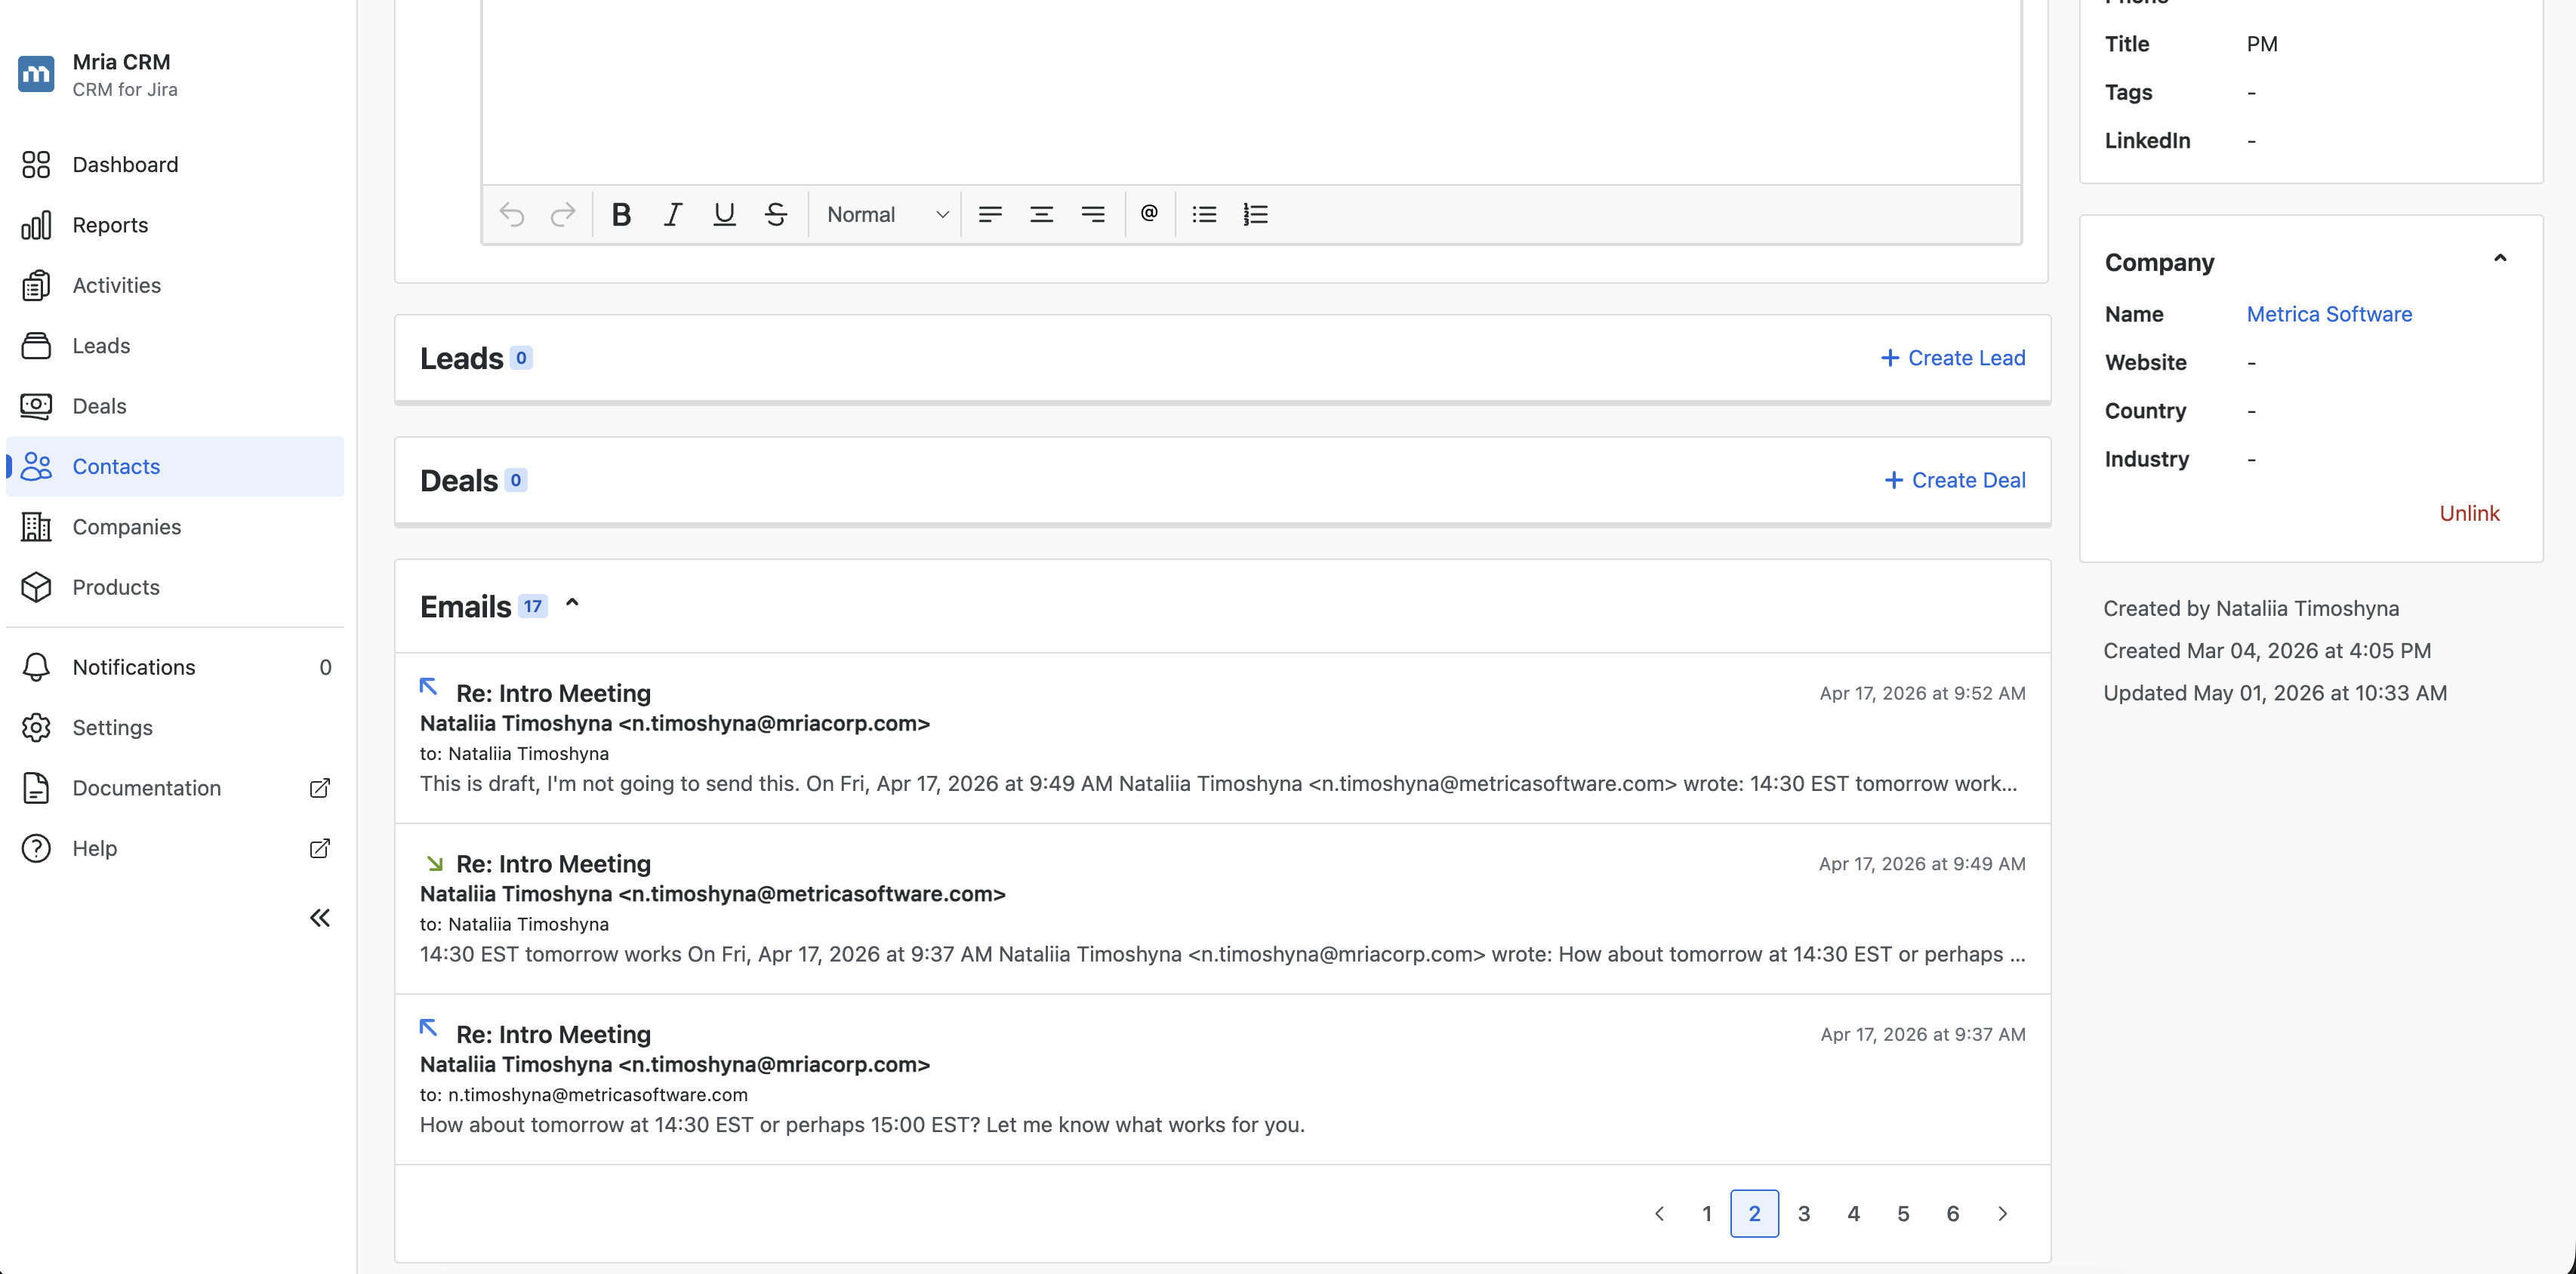
Task: Insert a bulleted list
Action: click(x=1204, y=214)
